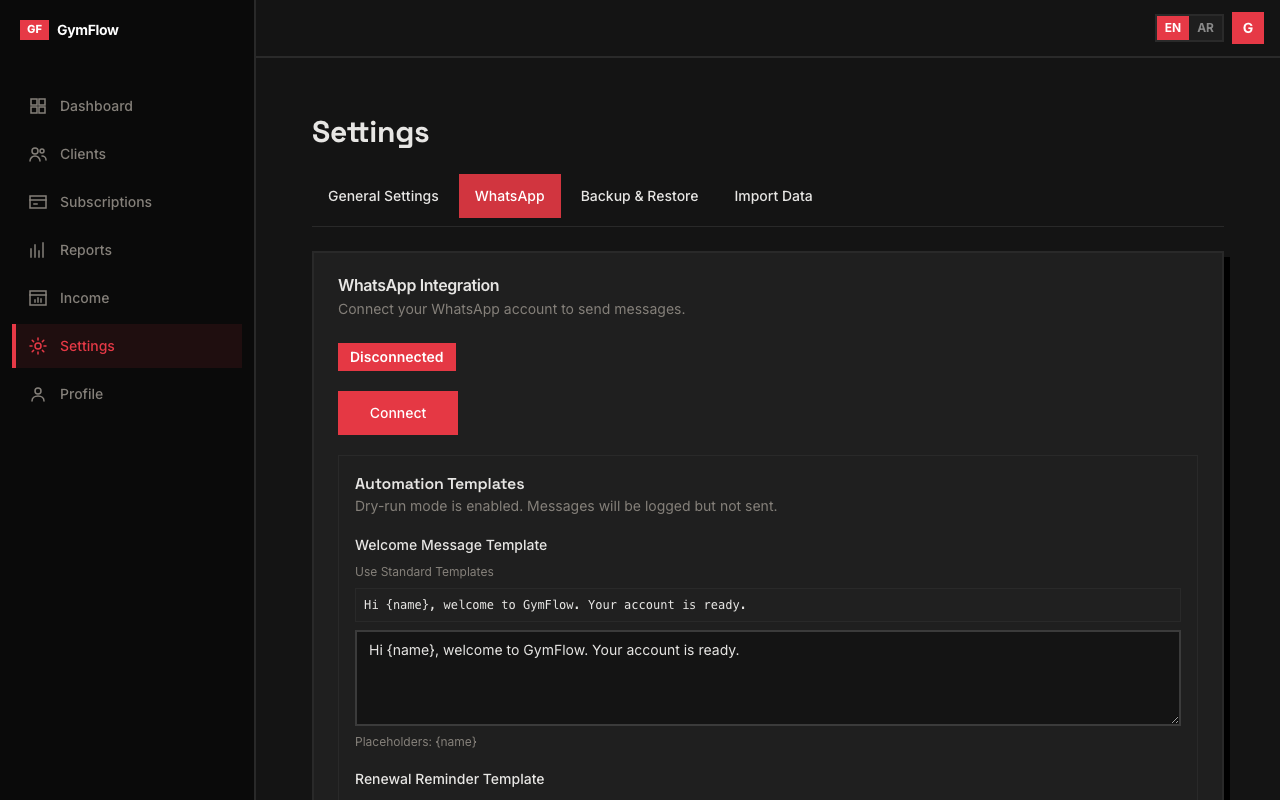The image size is (1280, 800).
Task: Open the G user avatar menu
Action: coord(1248,28)
